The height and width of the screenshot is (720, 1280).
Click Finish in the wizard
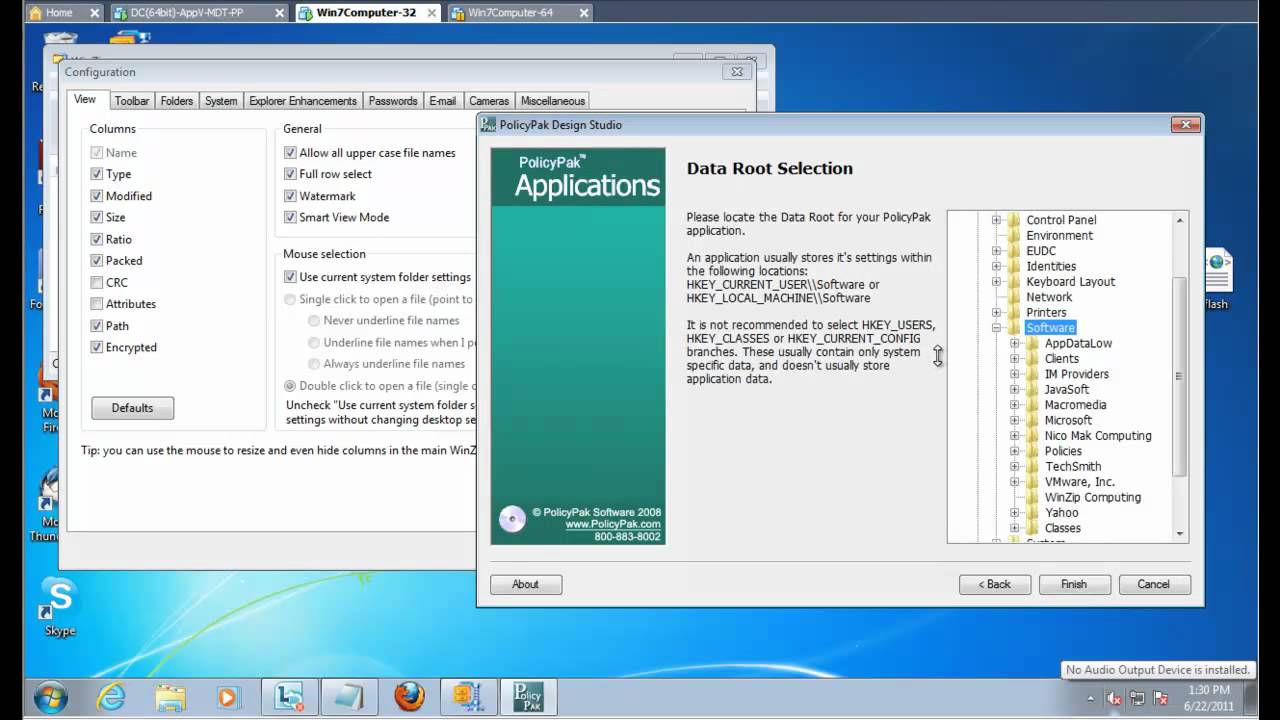(x=1074, y=585)
